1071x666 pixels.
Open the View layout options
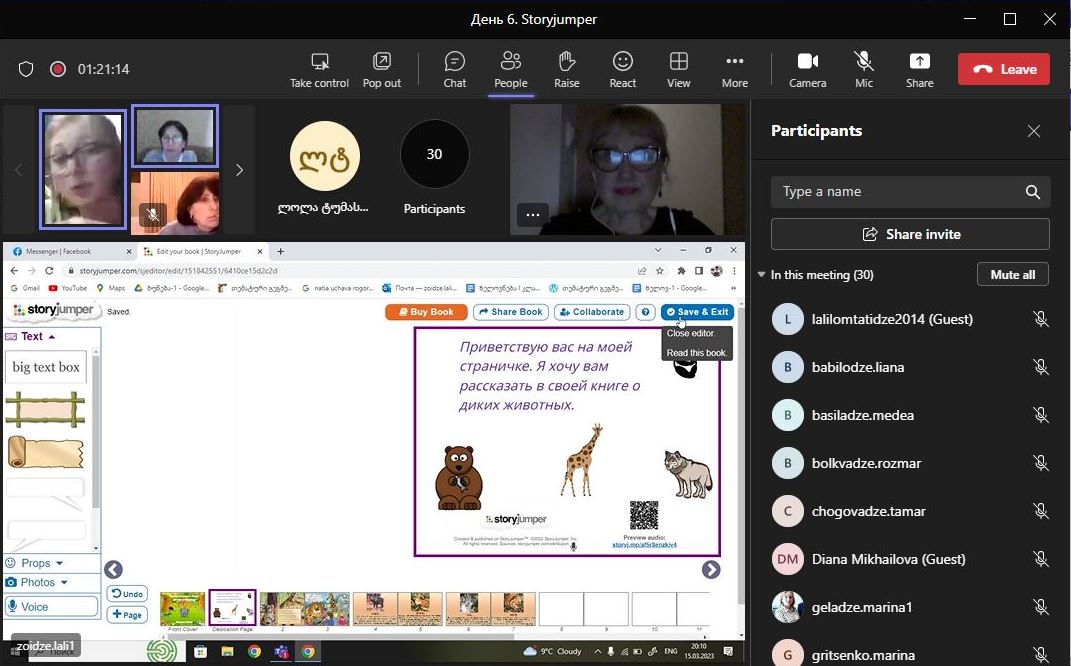(678, 70)
